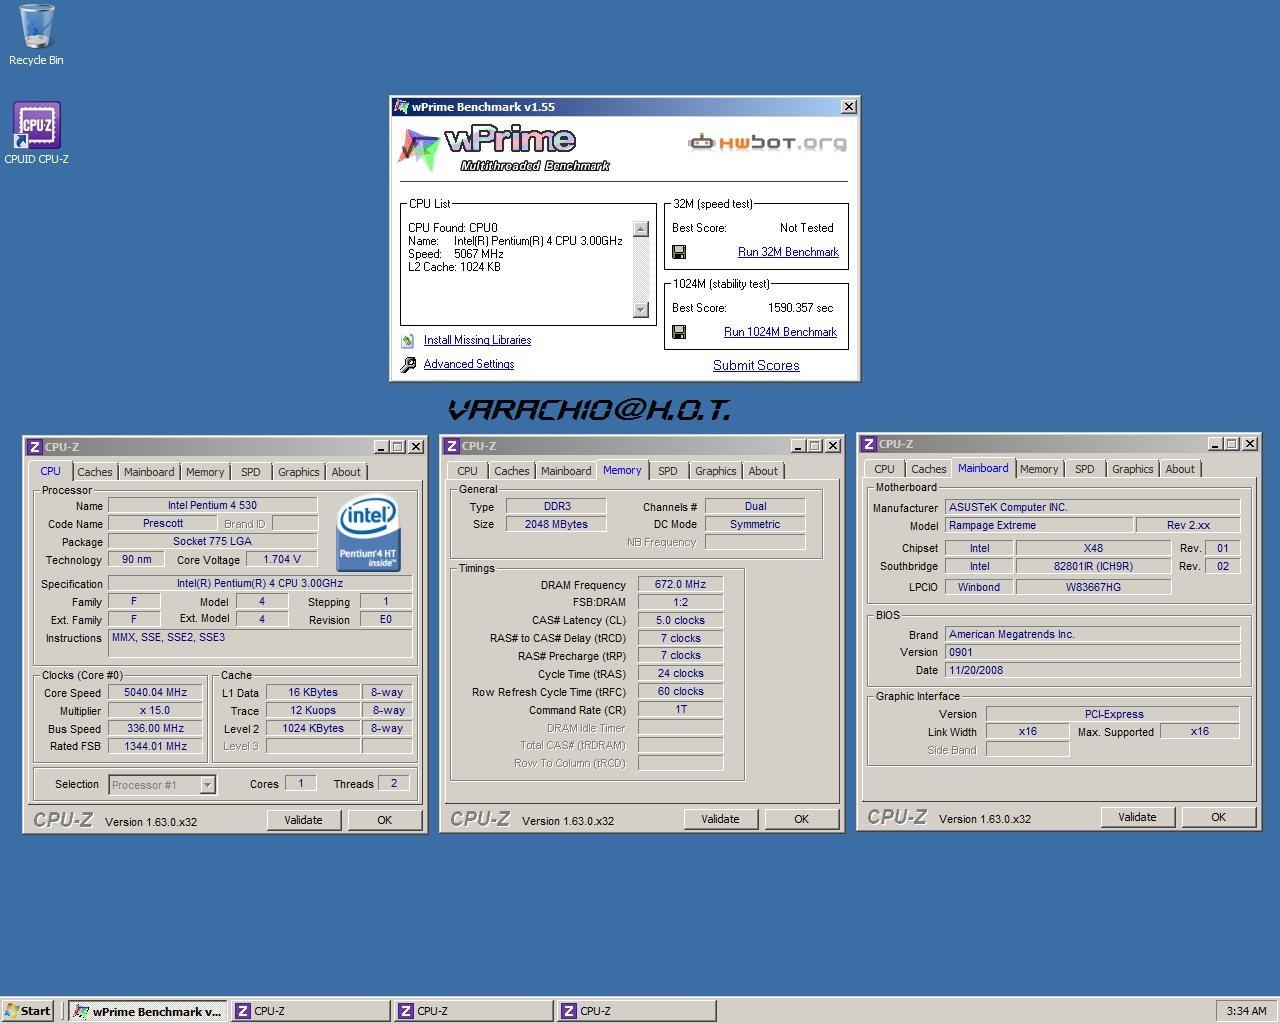The width and height of the screenshot is (1280, 1024).
Task: Close the CPU-Z Memory window
Action: (x=832, y=446)
